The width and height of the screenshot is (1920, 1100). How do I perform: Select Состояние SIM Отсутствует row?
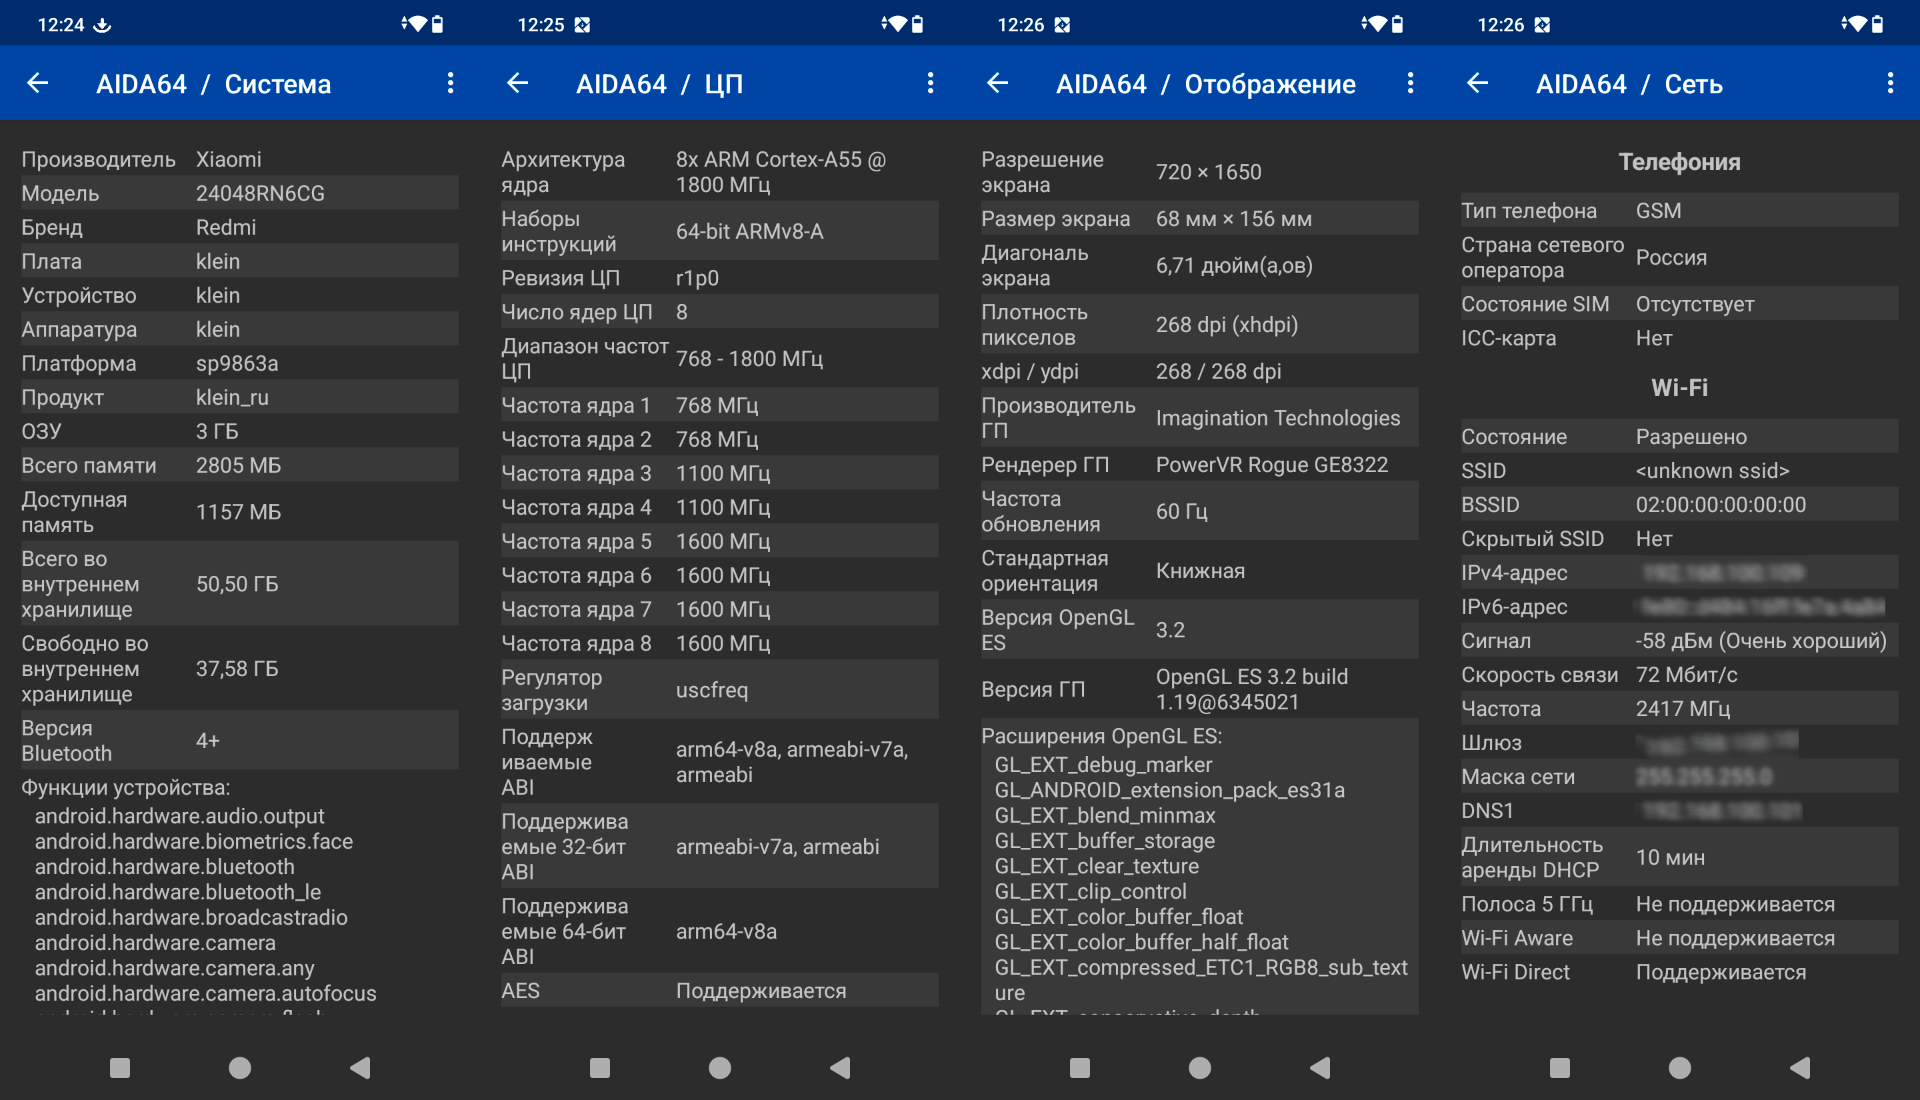tap(1680, 304)
